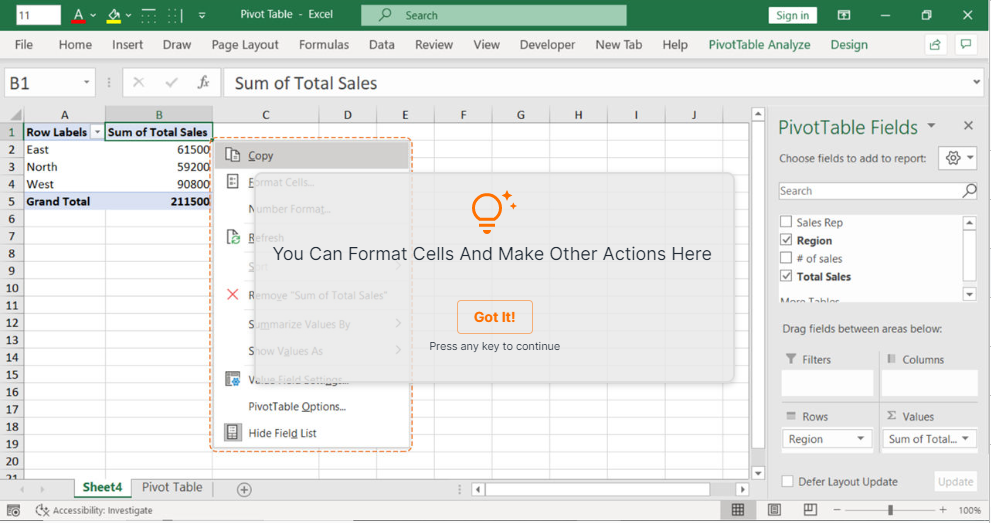Click the font color icon
The image size is (991, 523).
point(78,15)
